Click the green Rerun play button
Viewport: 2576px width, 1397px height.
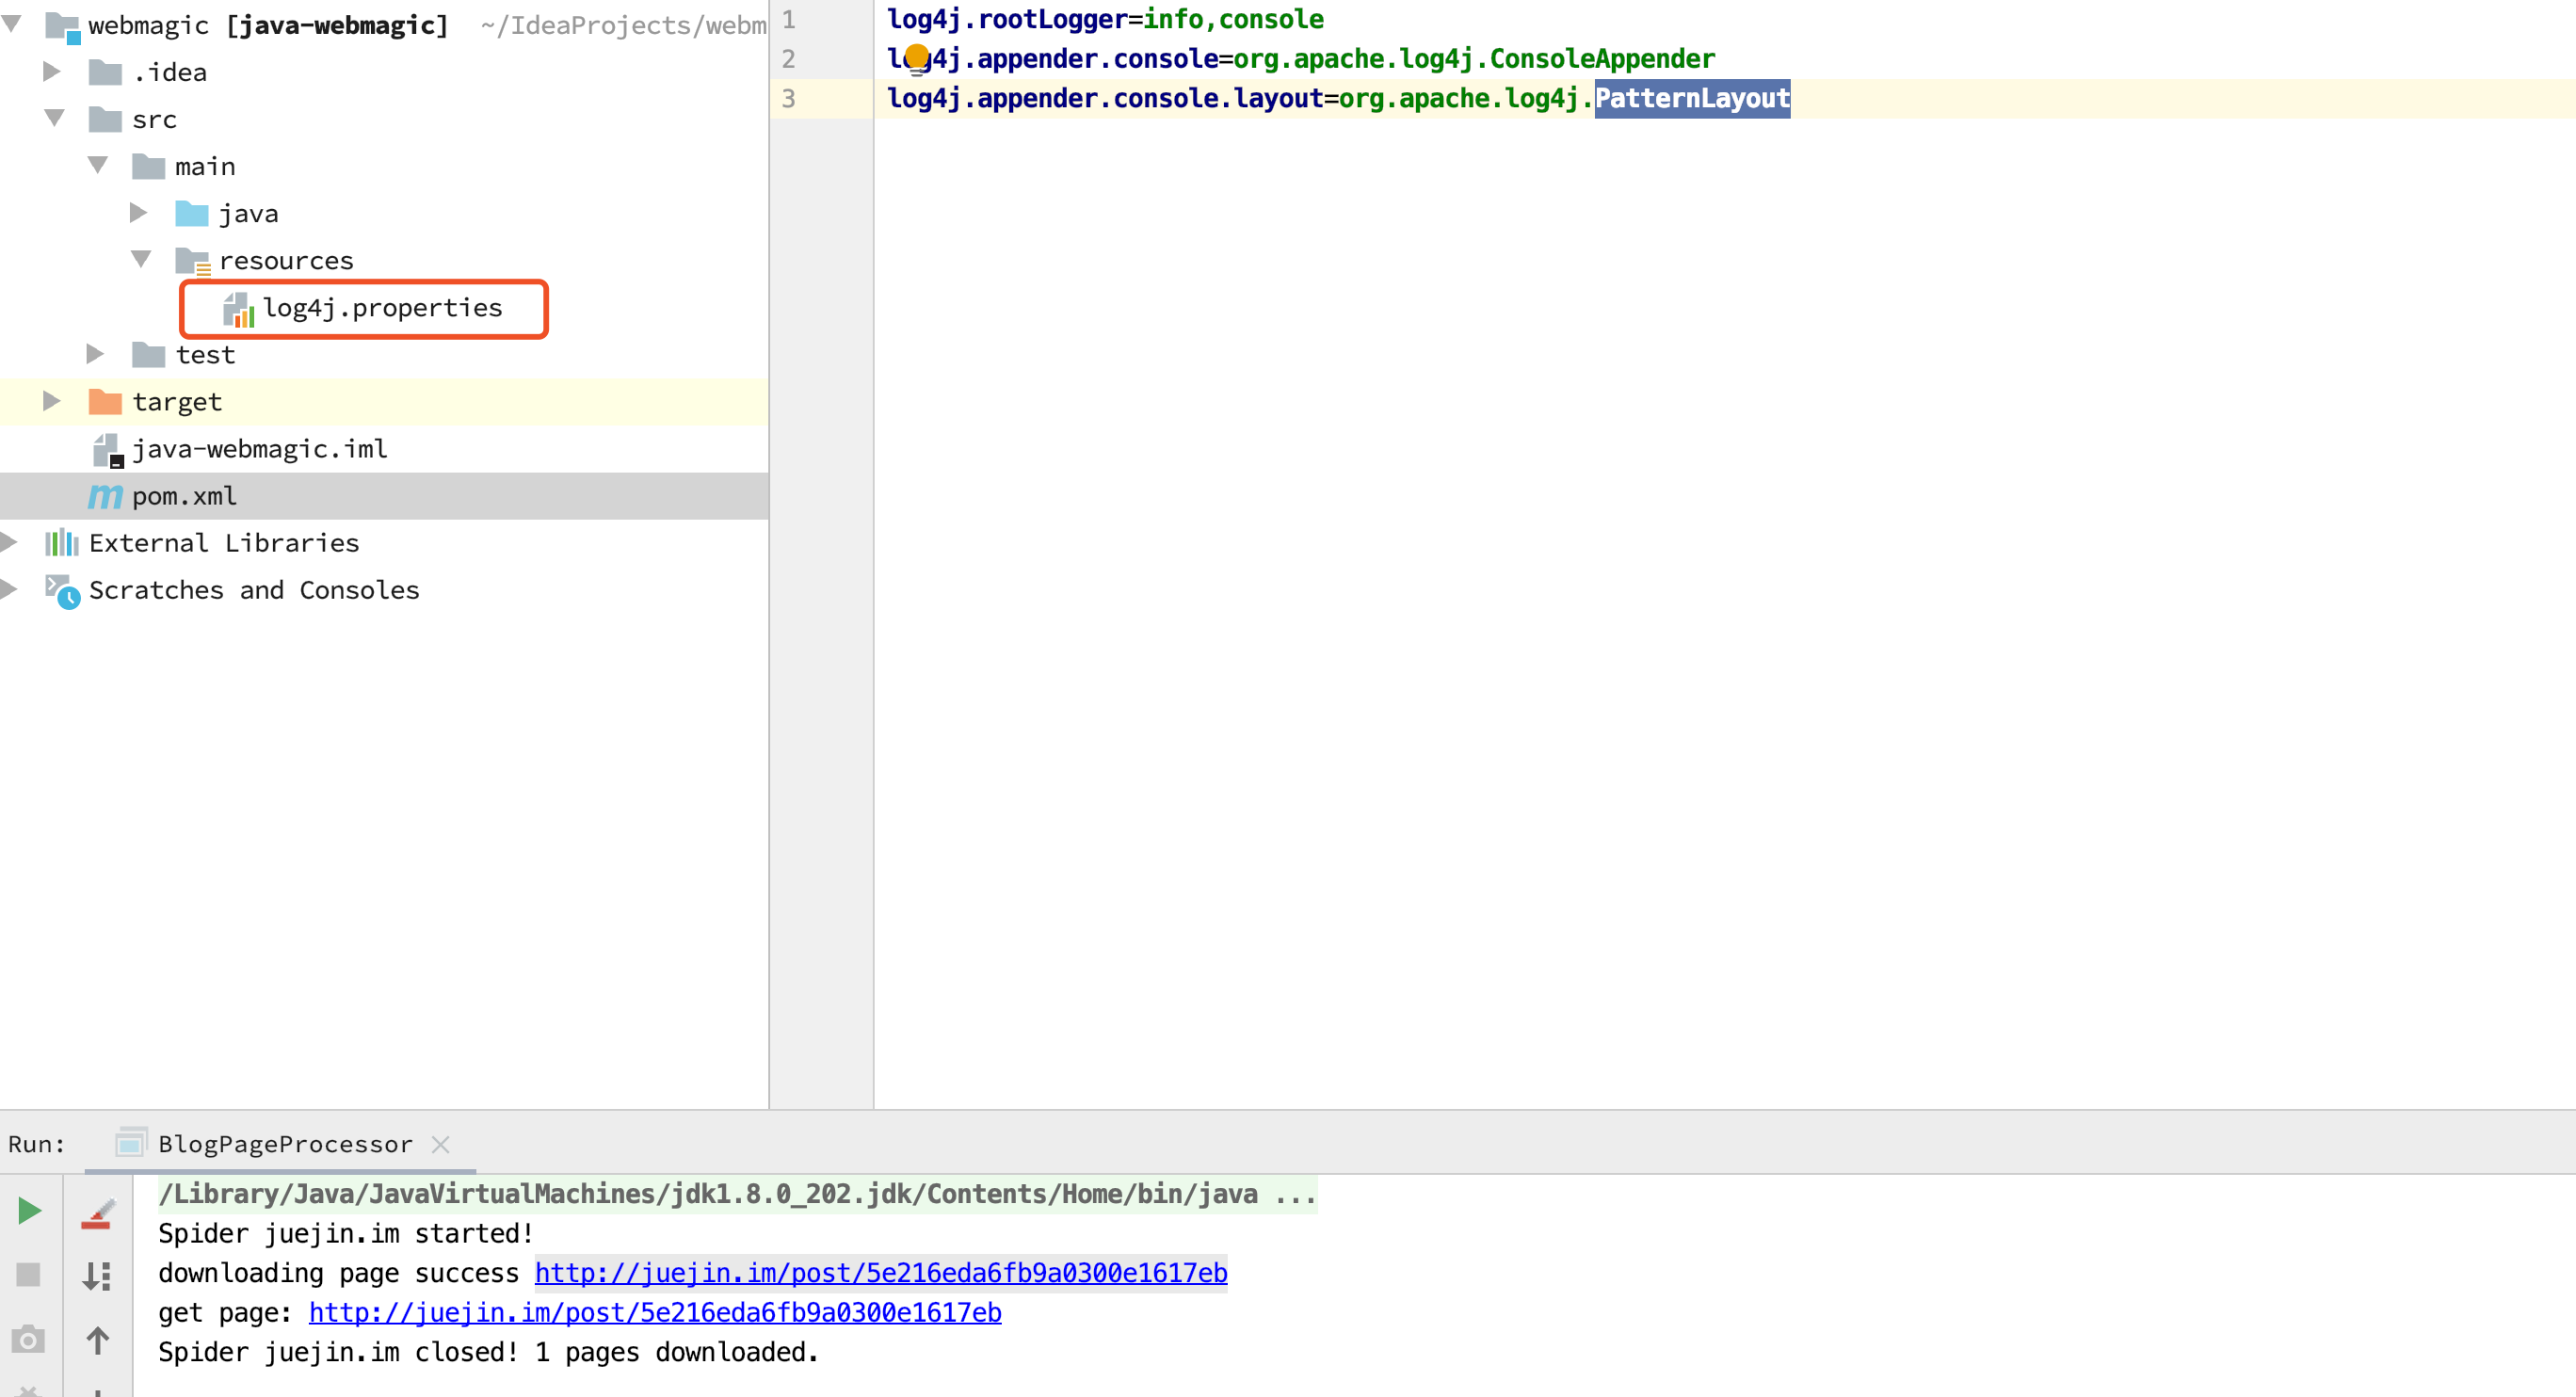(x=29, y=1211)
